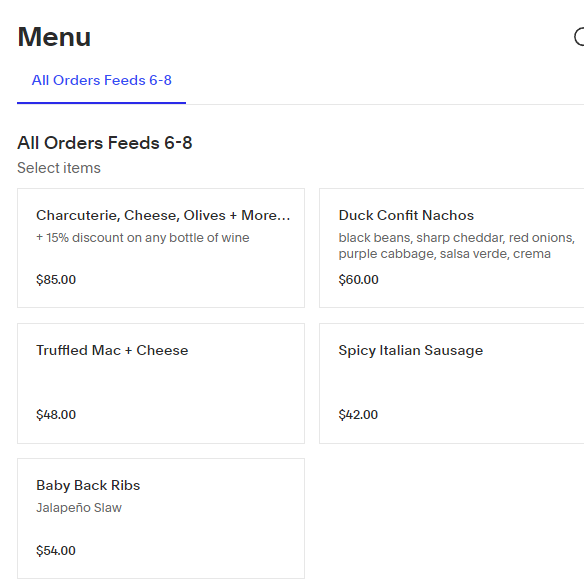Click the black beans, sharp cheddar description
Viewport: 584px width, 588px height.
(x=456, y=246)
